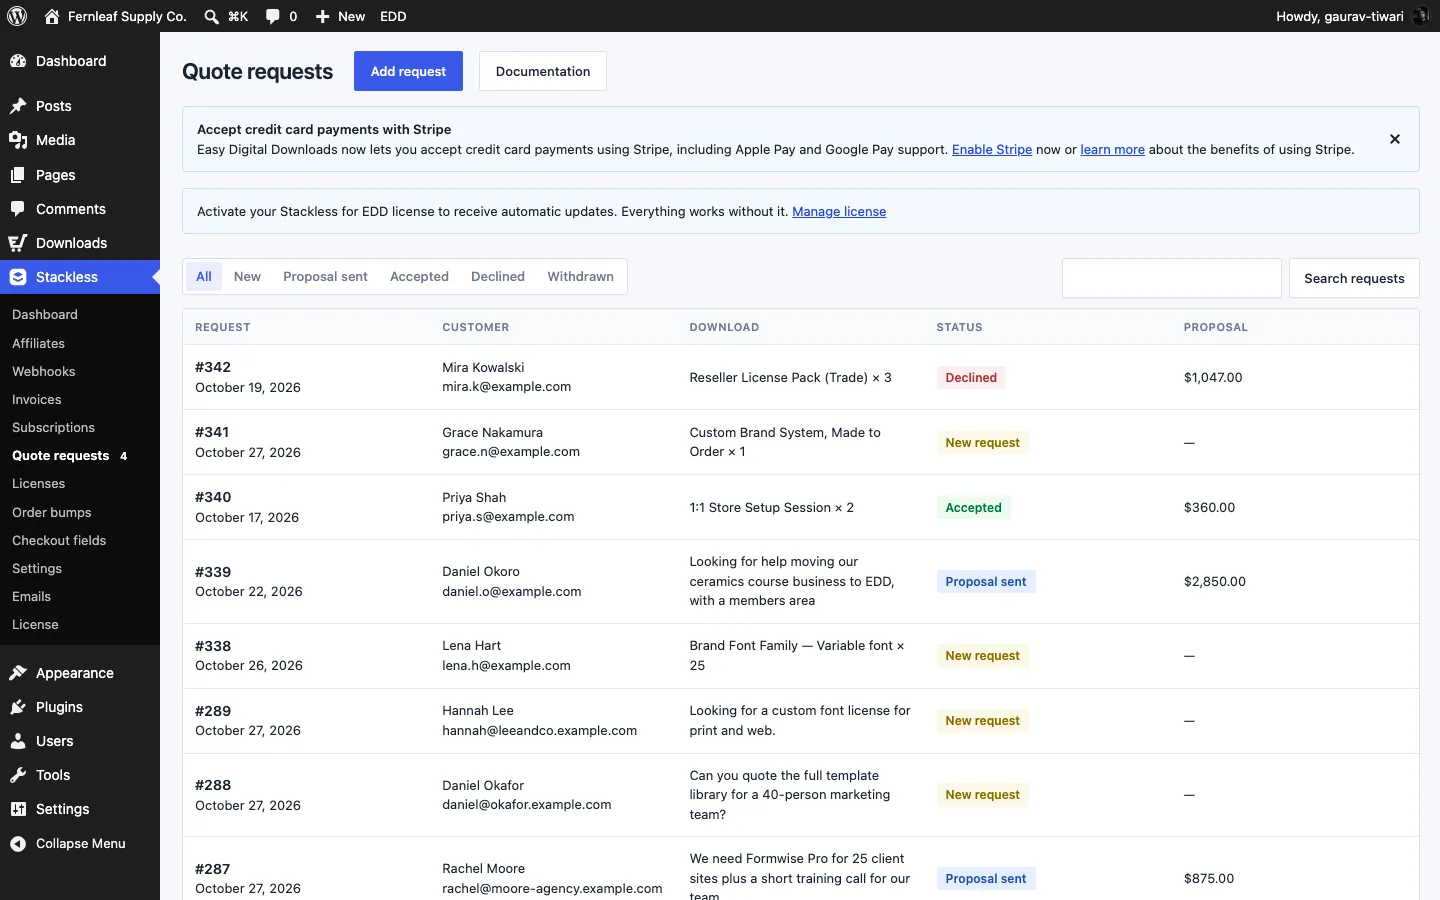
Task: Dismiss the Stripe notice with the X
Action: (1395, 139)
